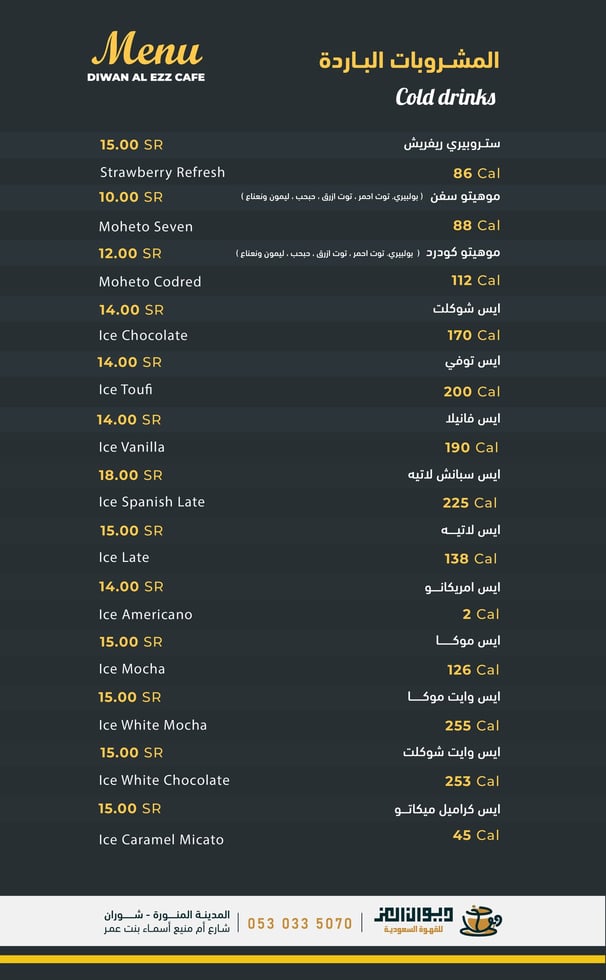Screen dimensions: 606x980
Task: Click the Cold drinks section heading
Action: point(446,97)
